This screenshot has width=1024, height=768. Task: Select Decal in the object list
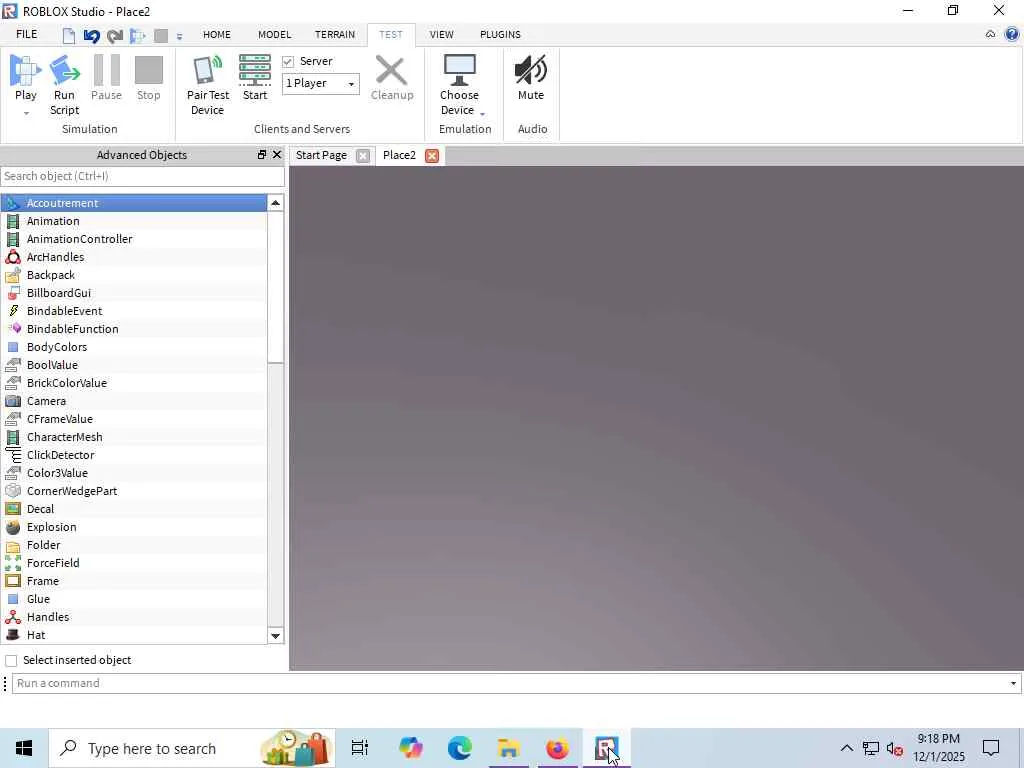tap(134, 509)
